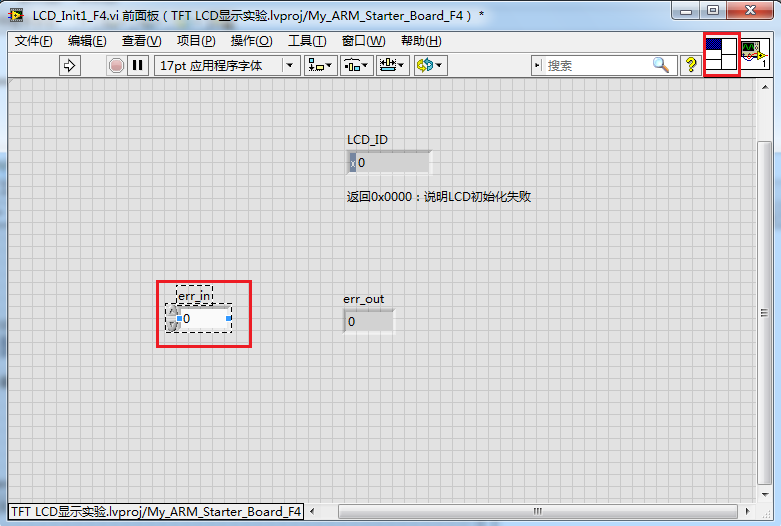Click the project path status bar text
The width and height of the screenshot is (781, 526).
coord(156,512)
